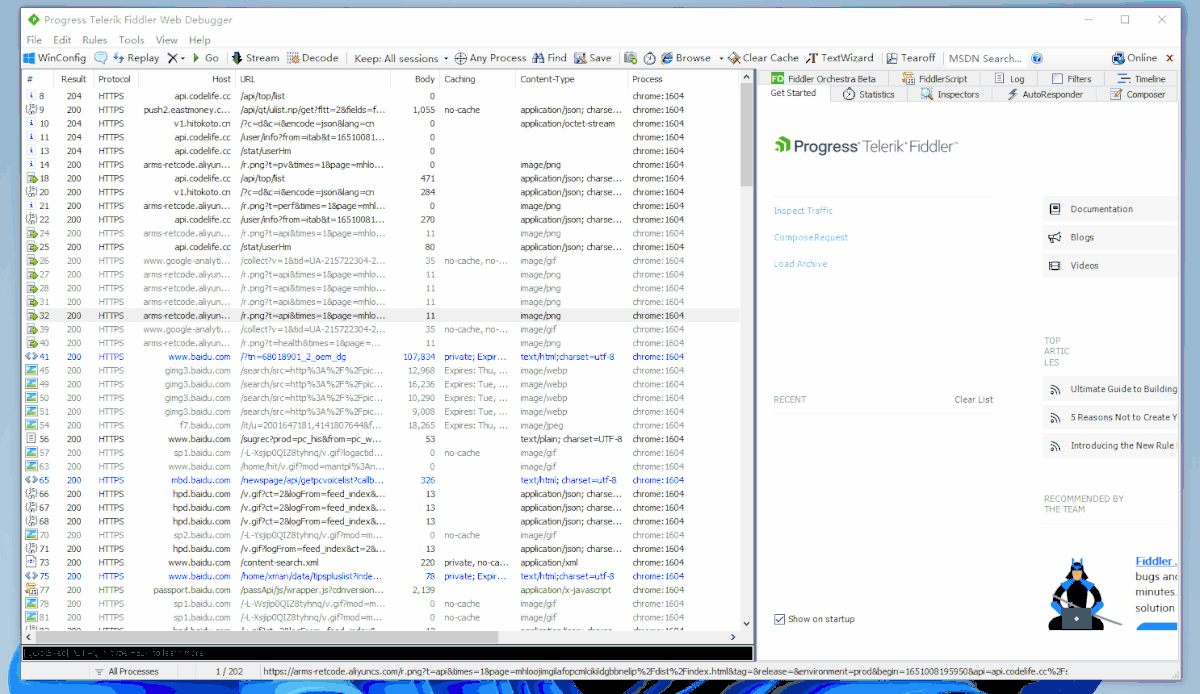Click Clear List for recent items
This screenshot has width=1200, height=694.
tap(973, 400)
